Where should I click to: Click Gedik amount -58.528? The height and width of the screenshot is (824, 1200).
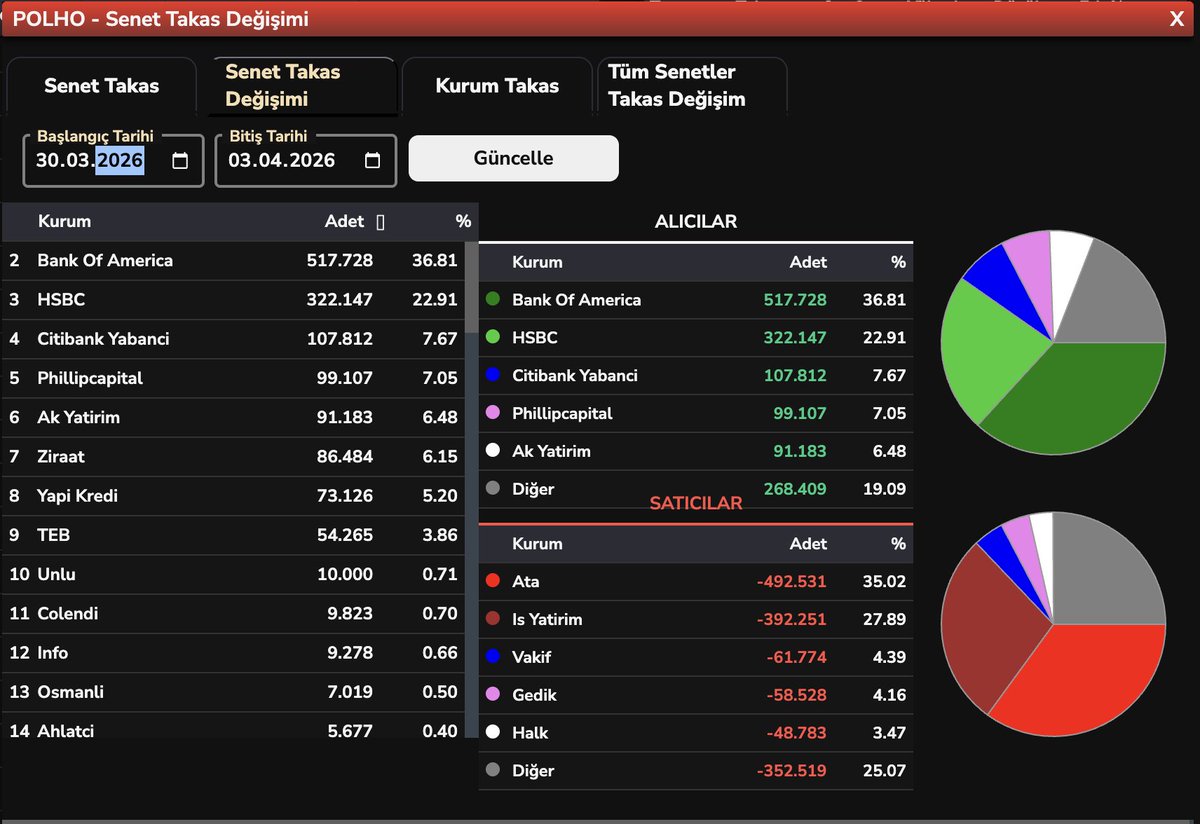796,695
